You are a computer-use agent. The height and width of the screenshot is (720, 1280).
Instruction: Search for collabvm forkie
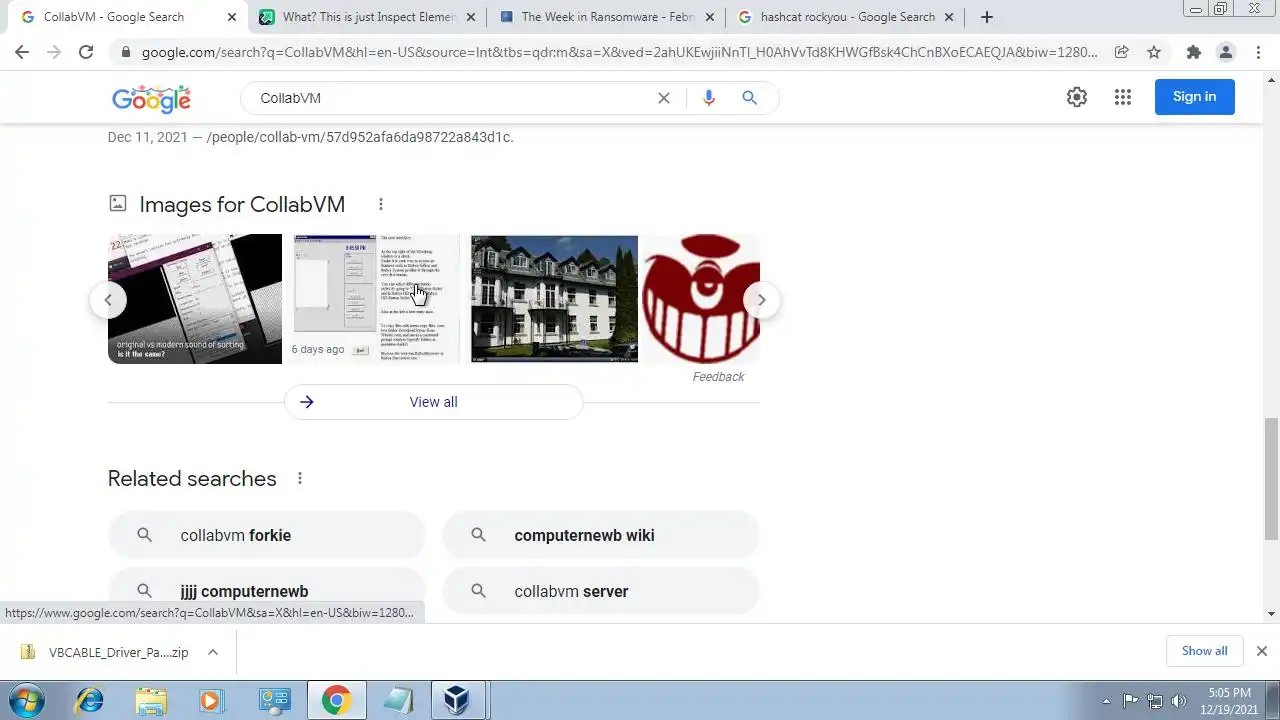(267, 535)
